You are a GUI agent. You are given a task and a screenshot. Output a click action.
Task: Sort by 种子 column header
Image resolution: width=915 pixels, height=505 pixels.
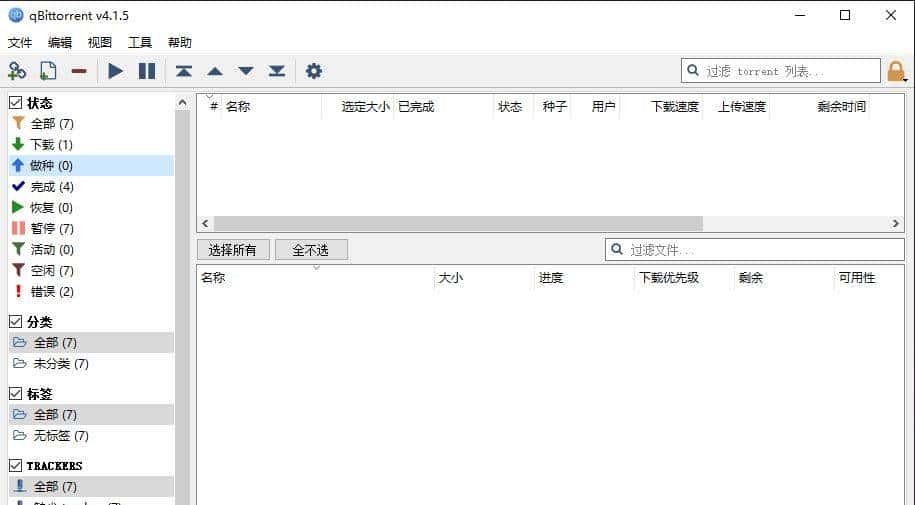[552, 107]
